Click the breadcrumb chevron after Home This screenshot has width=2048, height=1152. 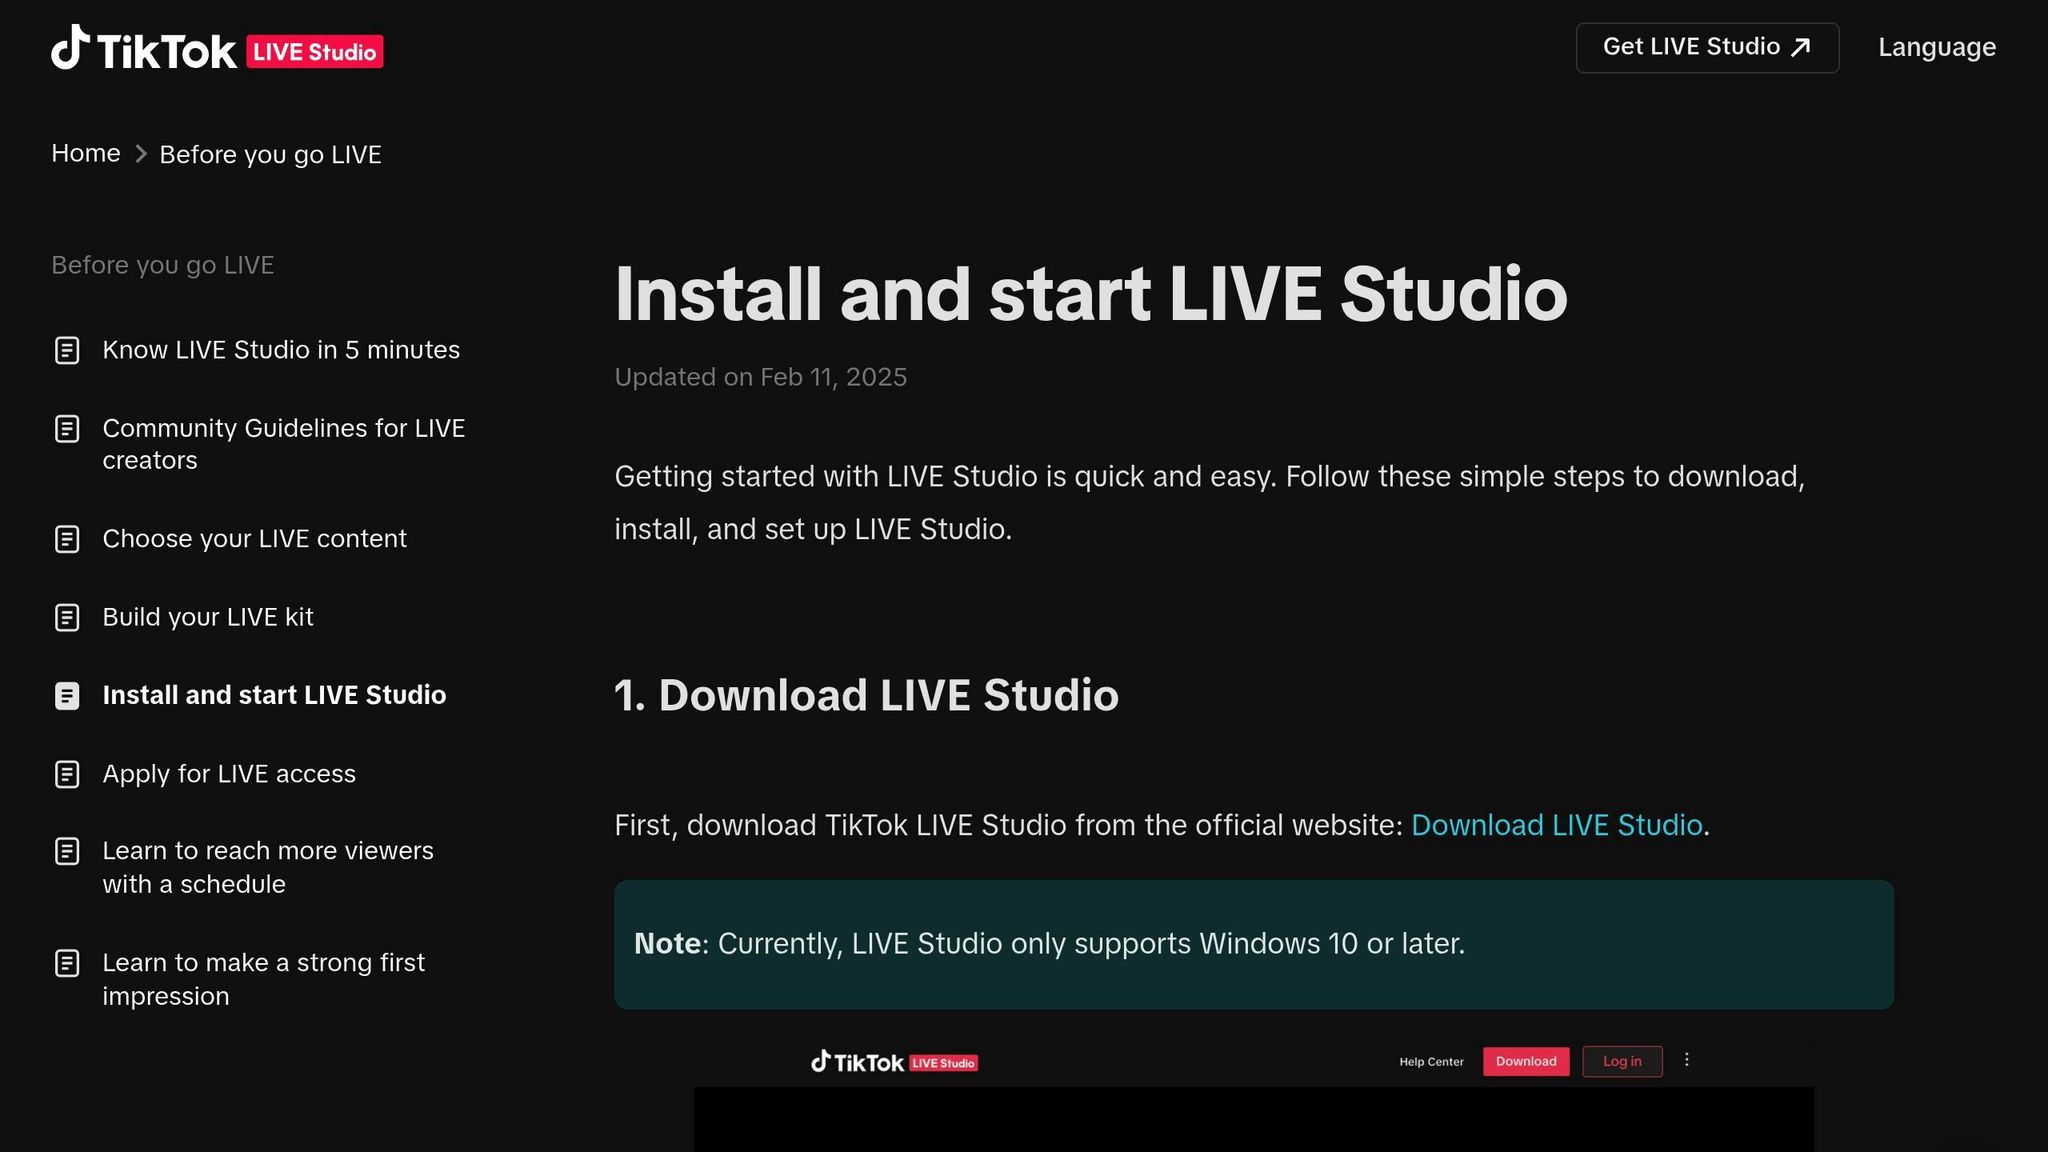click(138, 154)
